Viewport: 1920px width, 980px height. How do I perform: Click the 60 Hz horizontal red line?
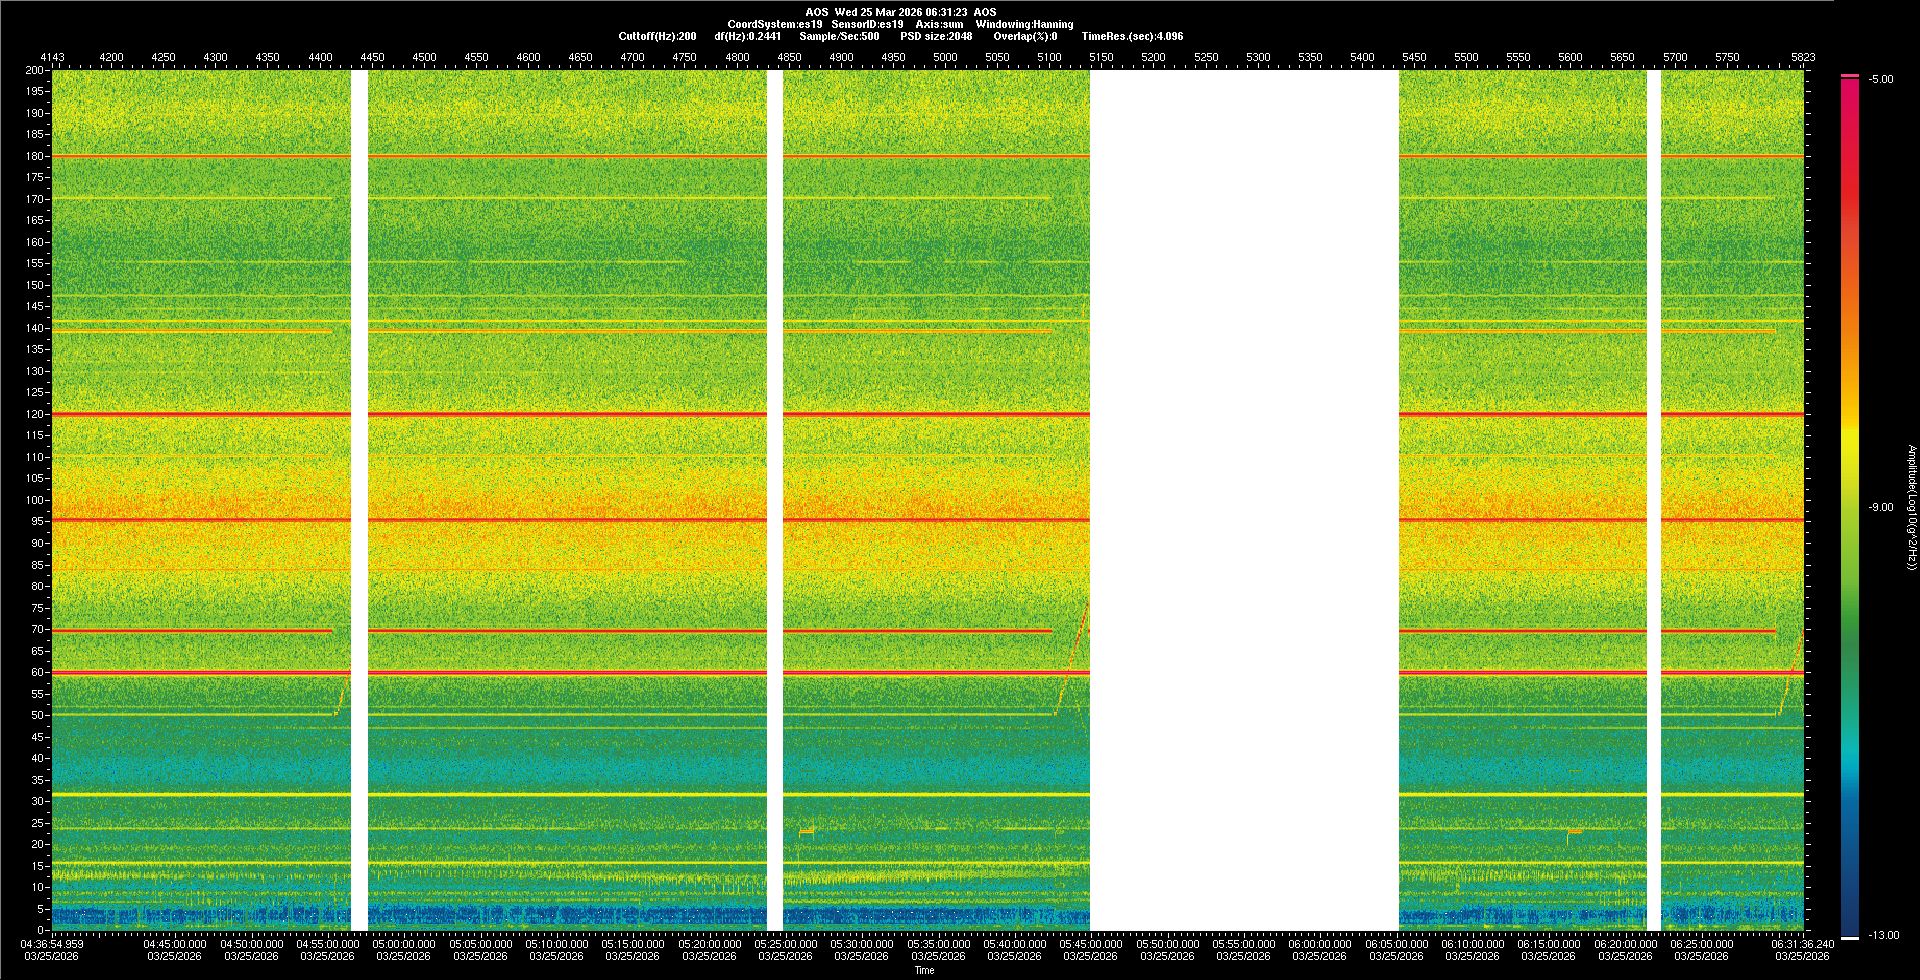[x=560, y=673]
